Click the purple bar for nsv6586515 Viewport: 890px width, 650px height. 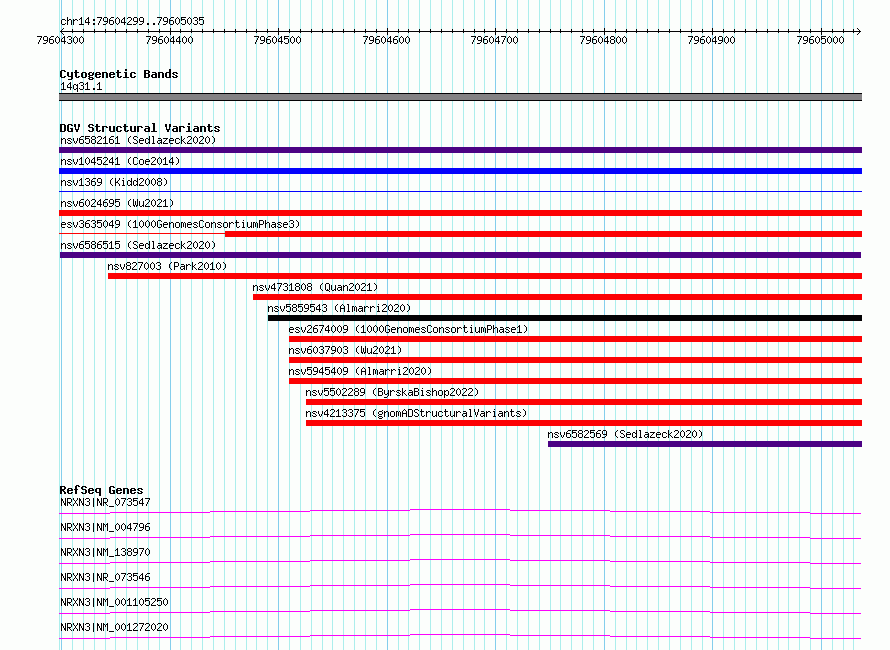click(x=460, y=255)
